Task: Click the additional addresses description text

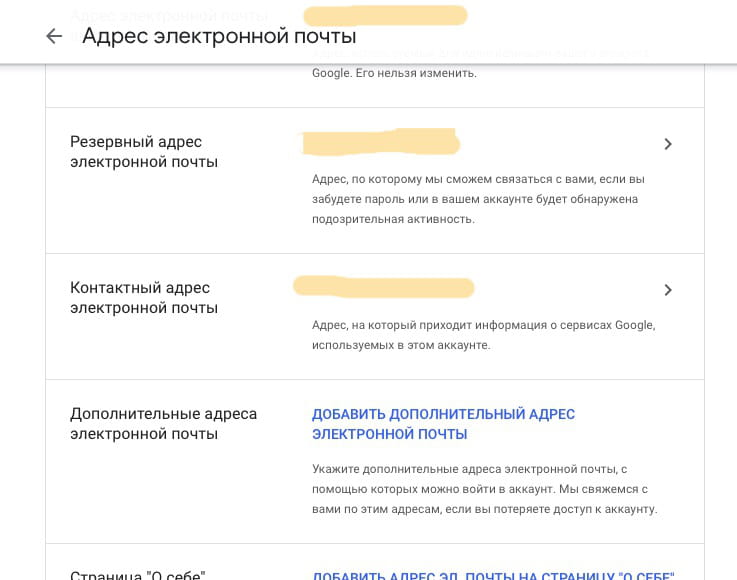Action: click(484, 488)
